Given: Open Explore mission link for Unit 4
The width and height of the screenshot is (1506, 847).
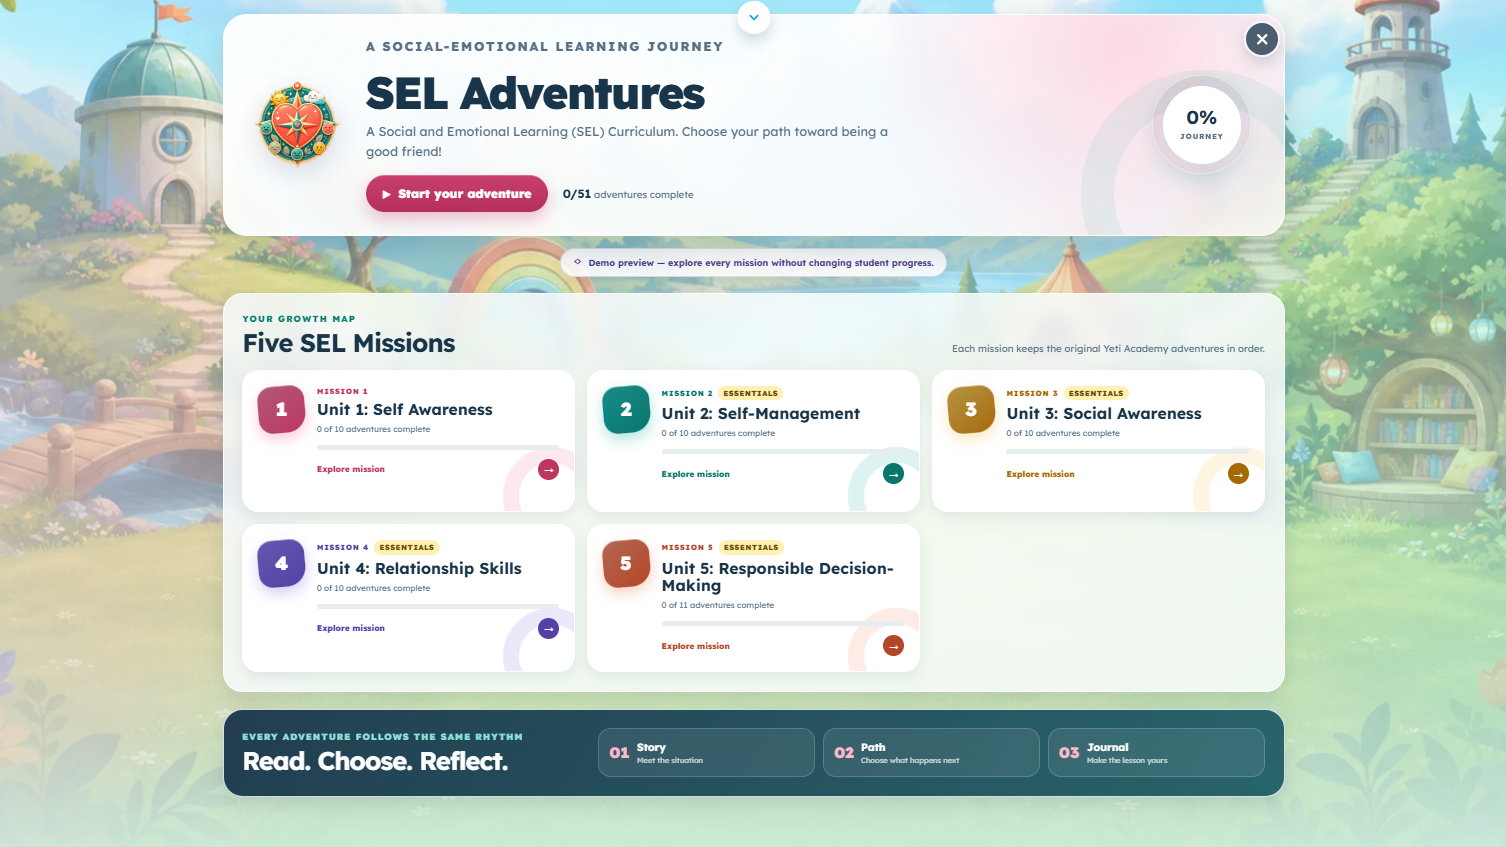Looking at the screenshot, I should pyautogui.click(x=351, y=628).
